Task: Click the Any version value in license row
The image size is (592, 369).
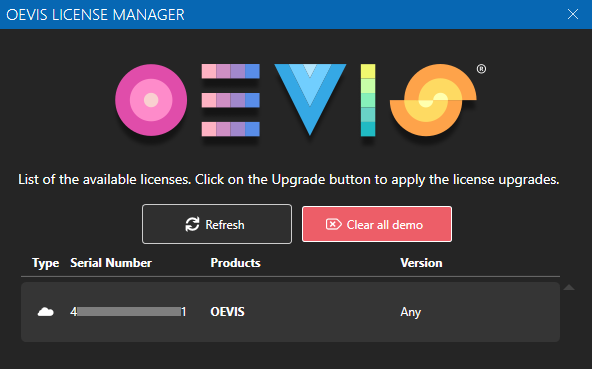Action: click(410, 312)
